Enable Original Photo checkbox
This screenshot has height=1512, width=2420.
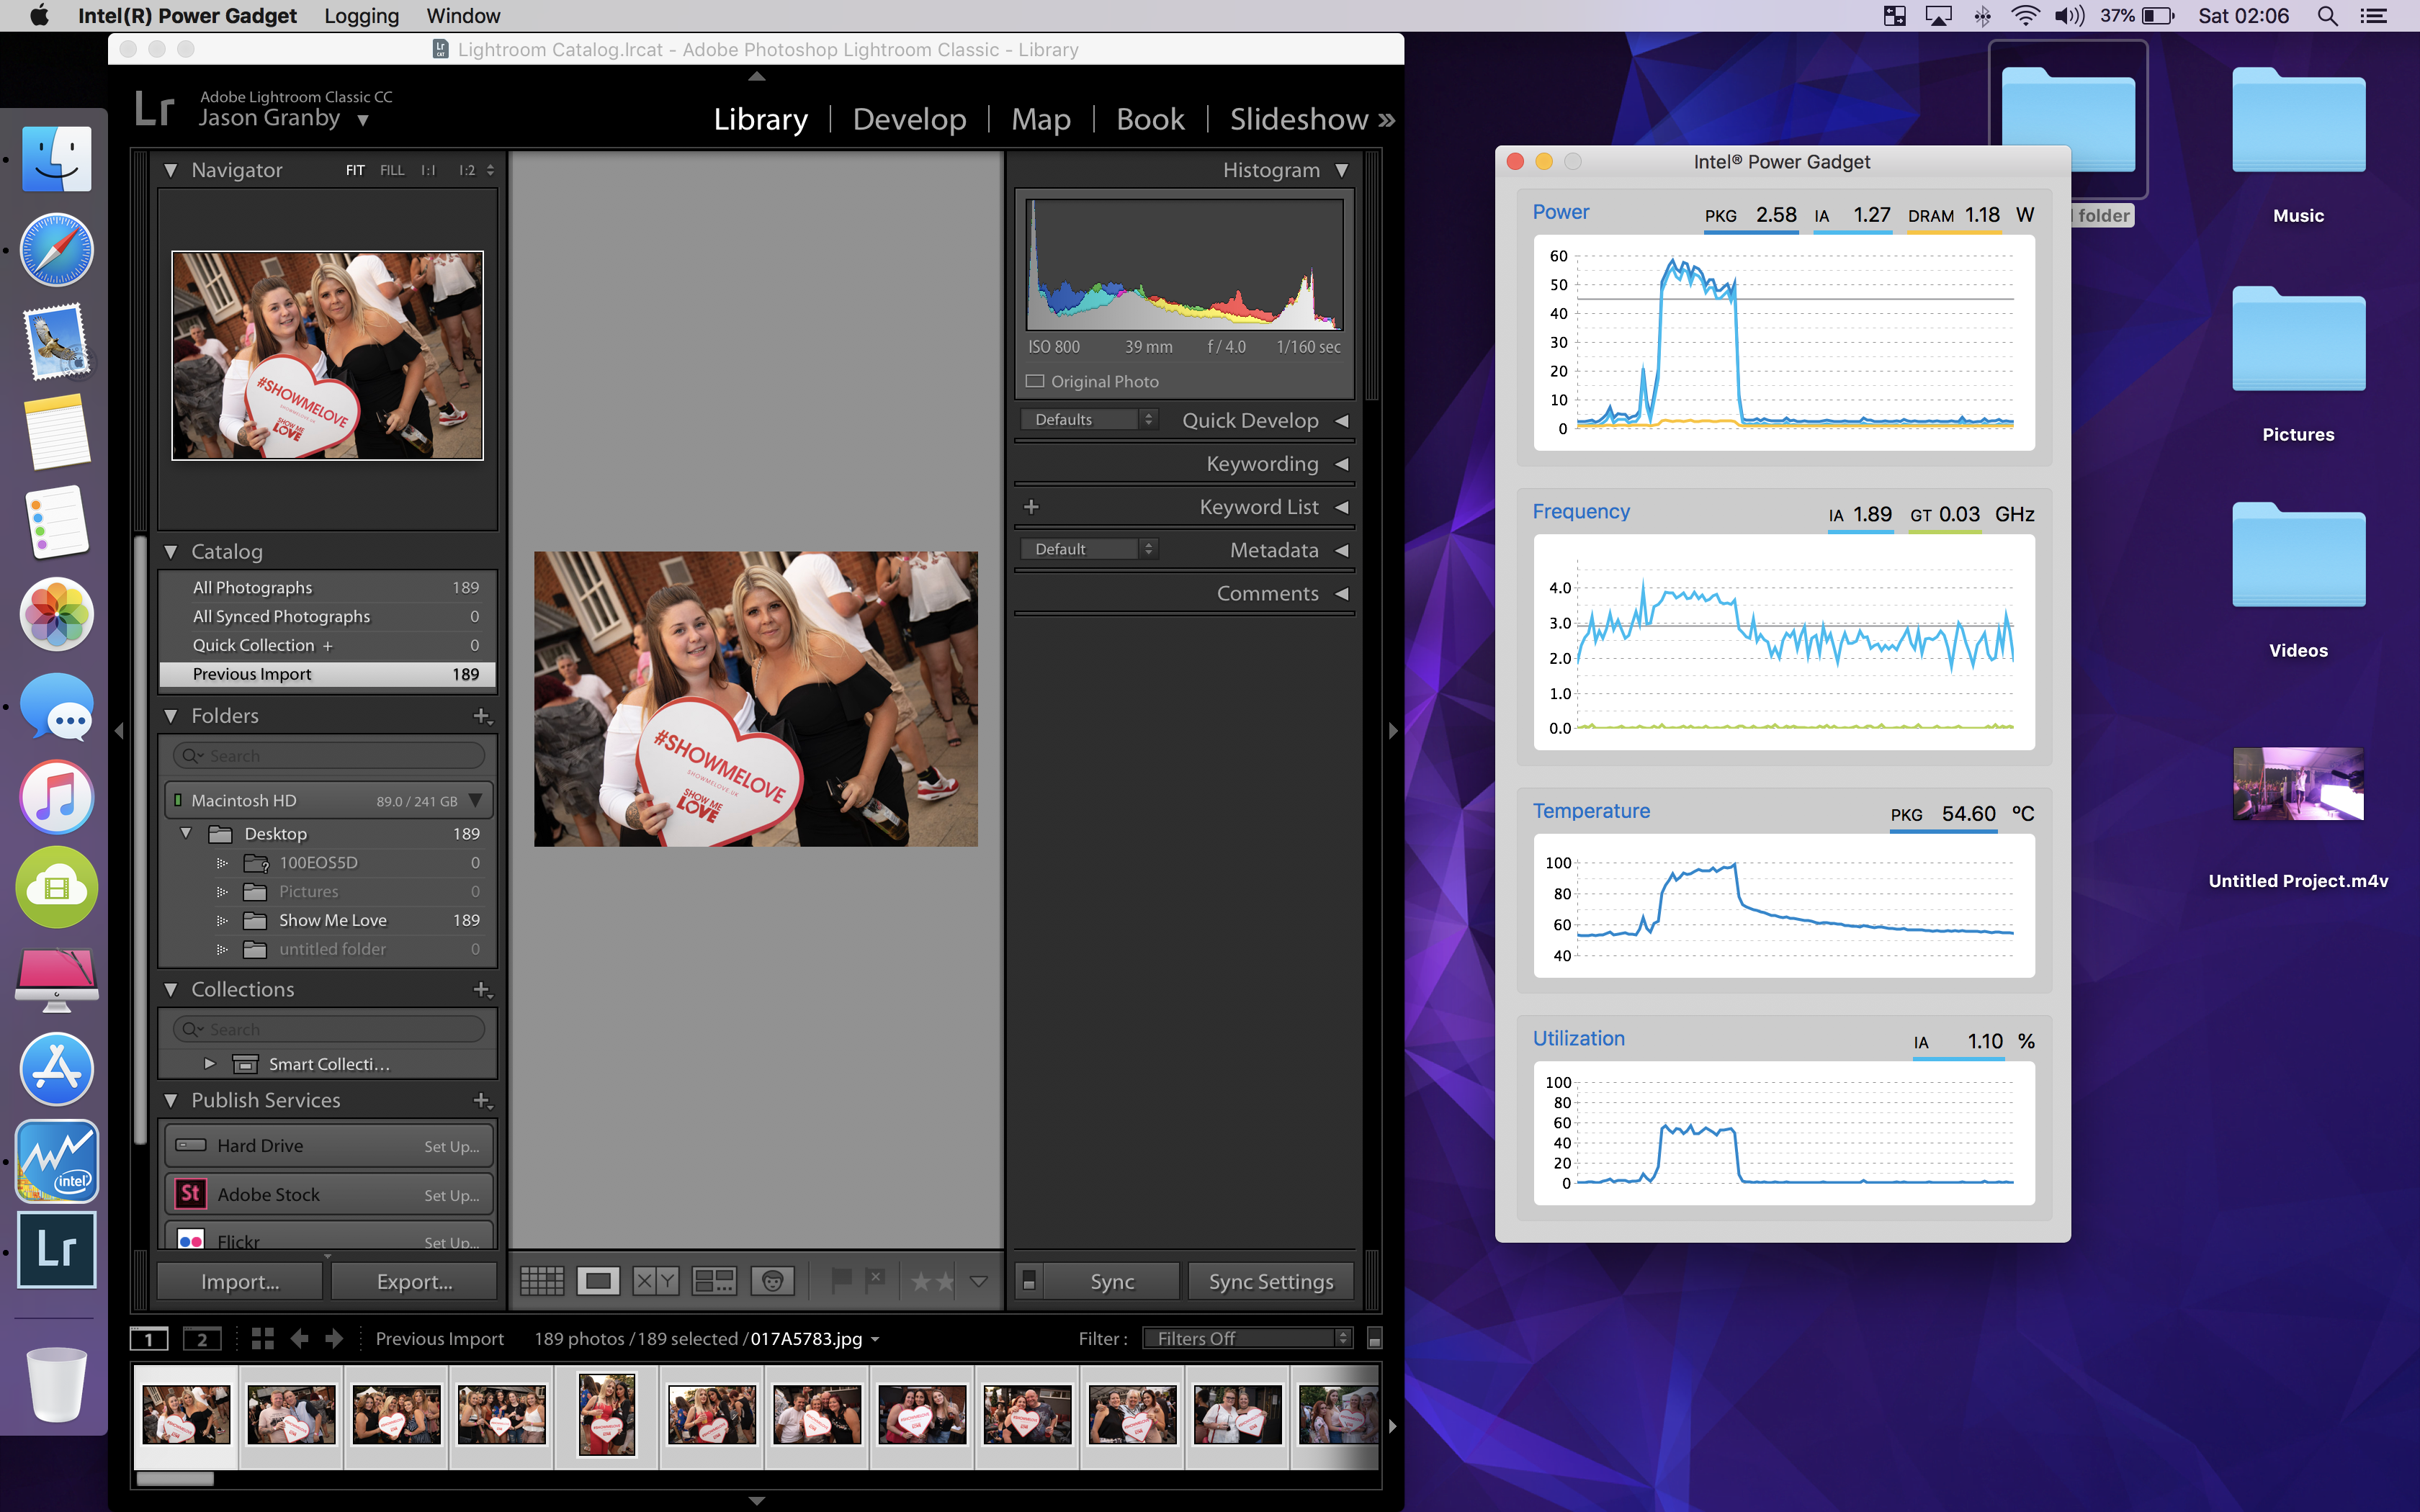pyautogui.click(x=1035, y=381)
